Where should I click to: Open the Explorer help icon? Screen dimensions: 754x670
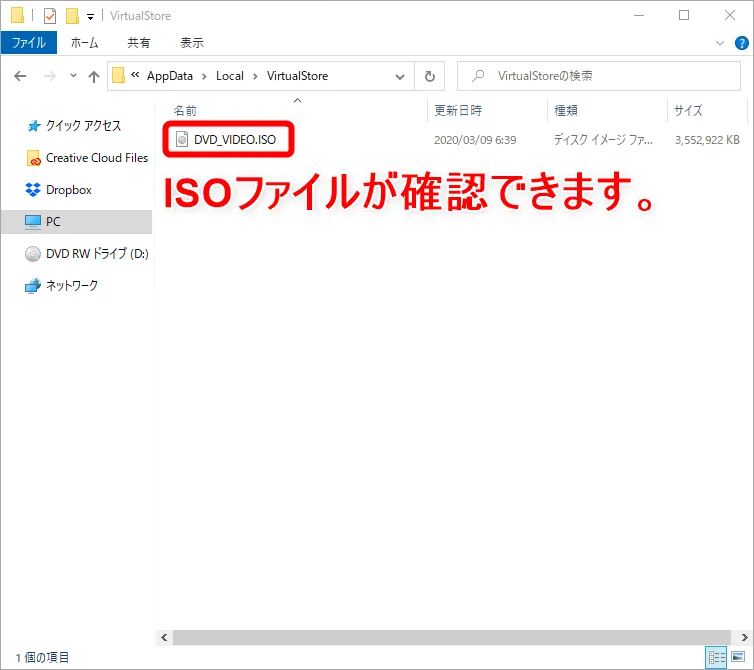741,43
